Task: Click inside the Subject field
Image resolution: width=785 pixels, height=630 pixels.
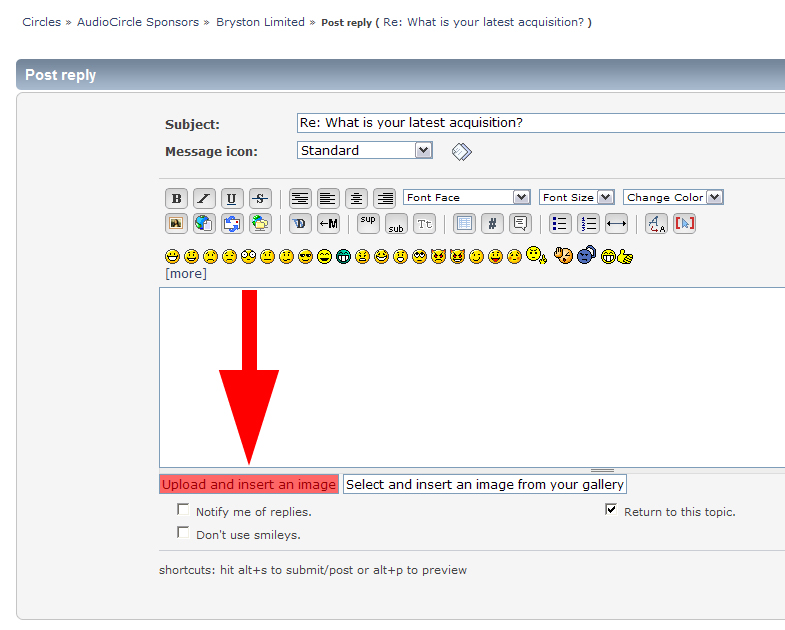Action: pos(541,123)
